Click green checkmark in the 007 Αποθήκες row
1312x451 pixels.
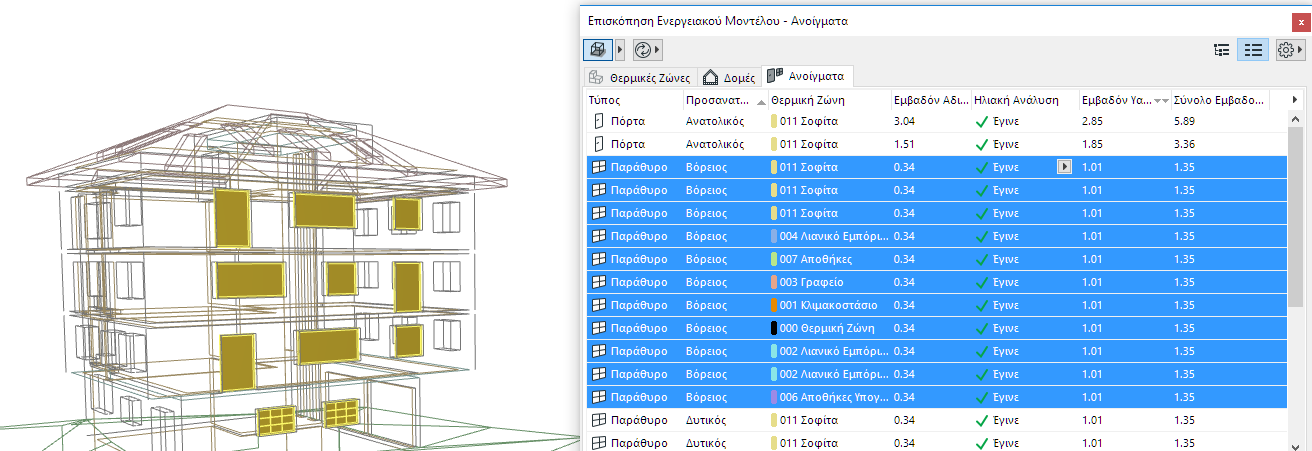[981, 259]
